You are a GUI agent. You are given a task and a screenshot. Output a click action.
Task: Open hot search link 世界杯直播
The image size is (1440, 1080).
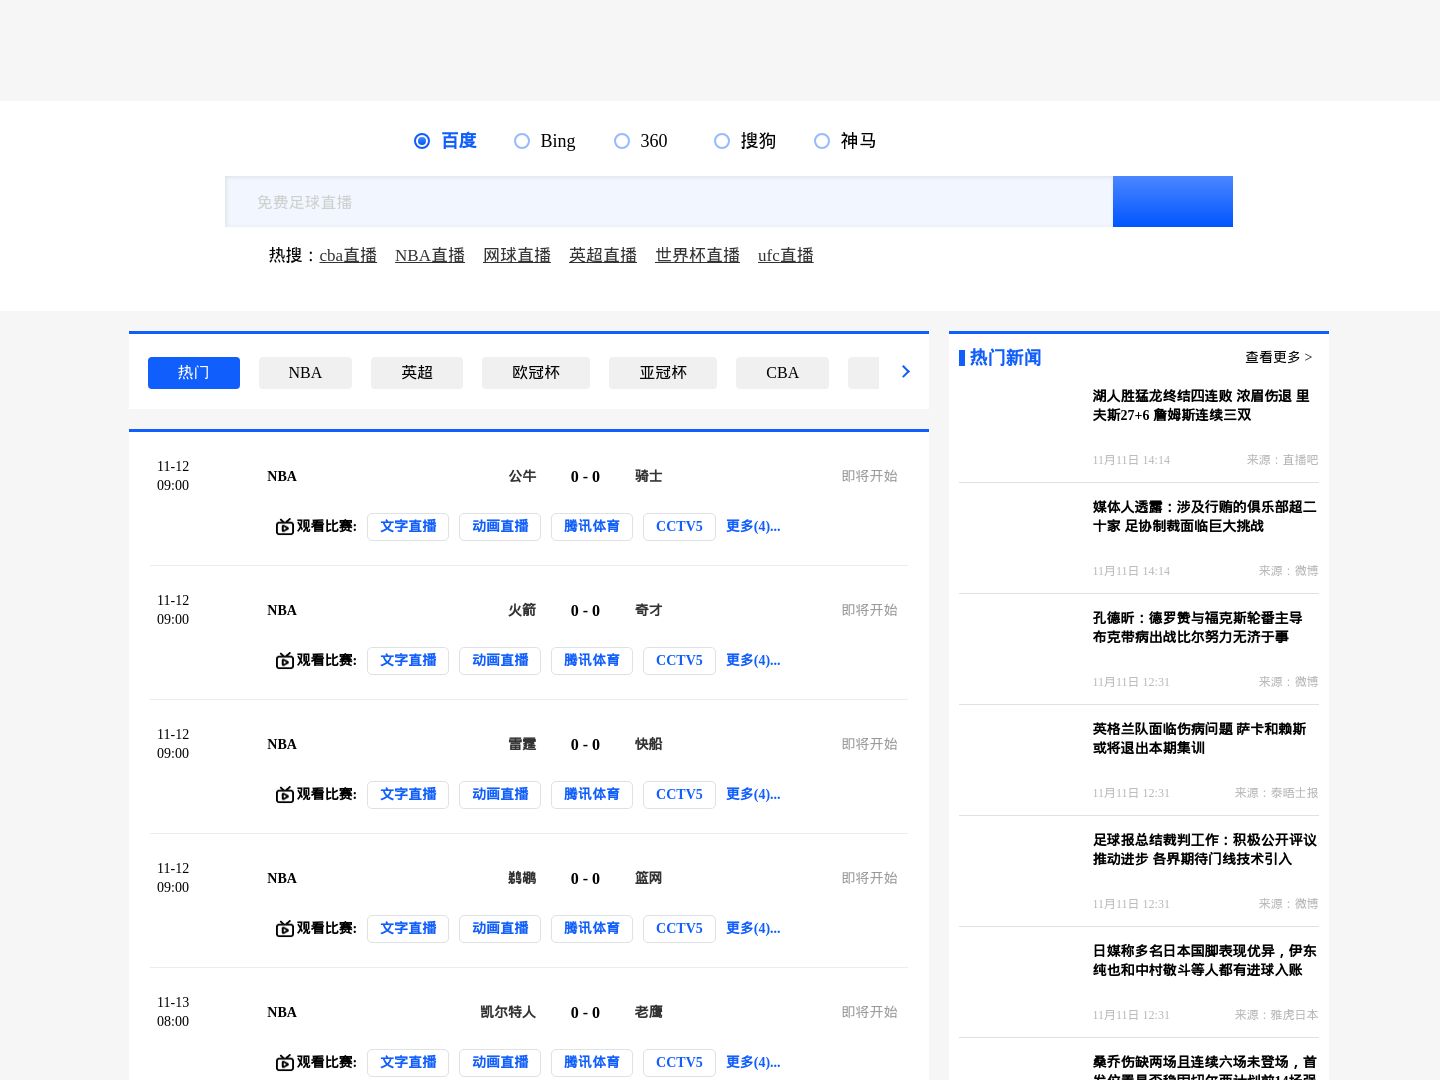(697, 255)
